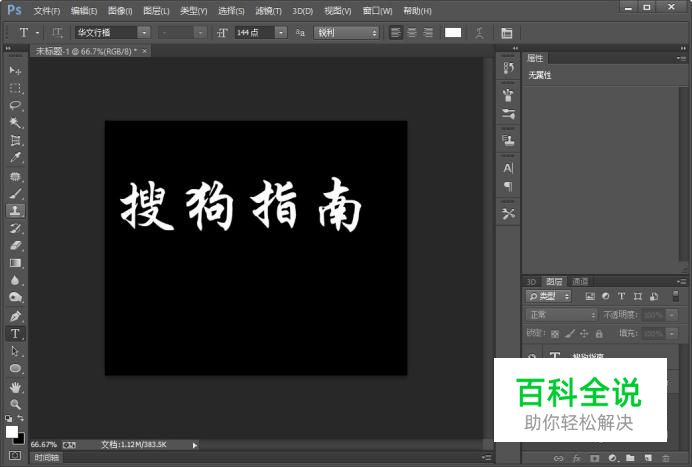Select the Brush tool

tap(15, 193)
